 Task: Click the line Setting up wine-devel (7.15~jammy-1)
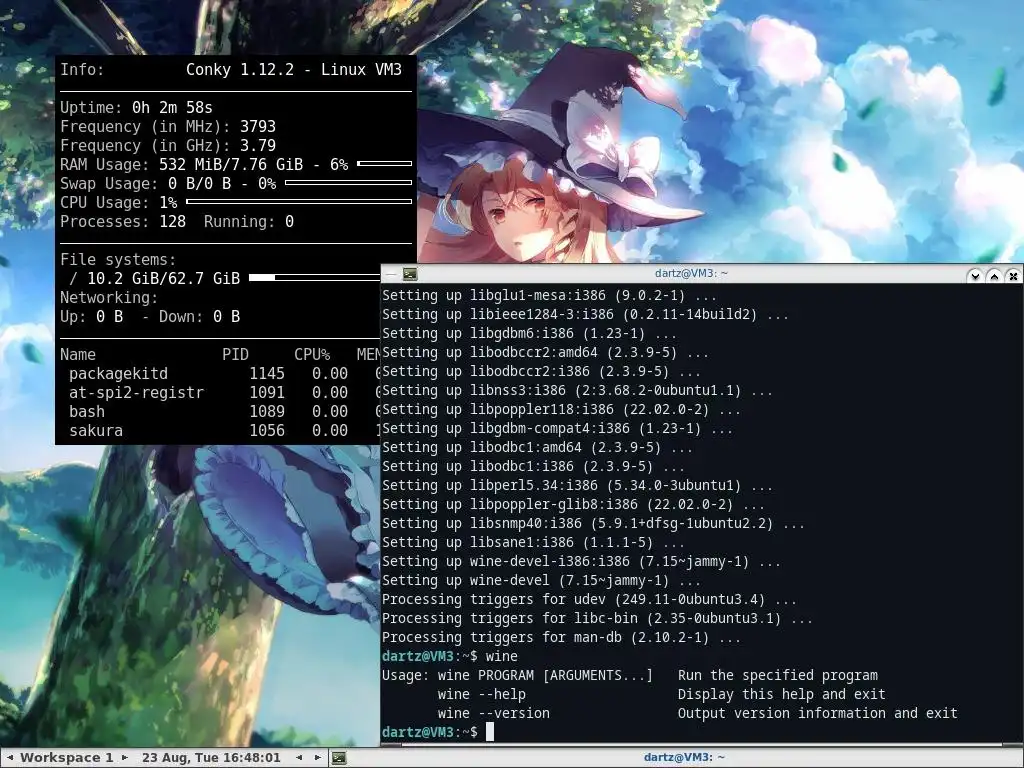541,579
